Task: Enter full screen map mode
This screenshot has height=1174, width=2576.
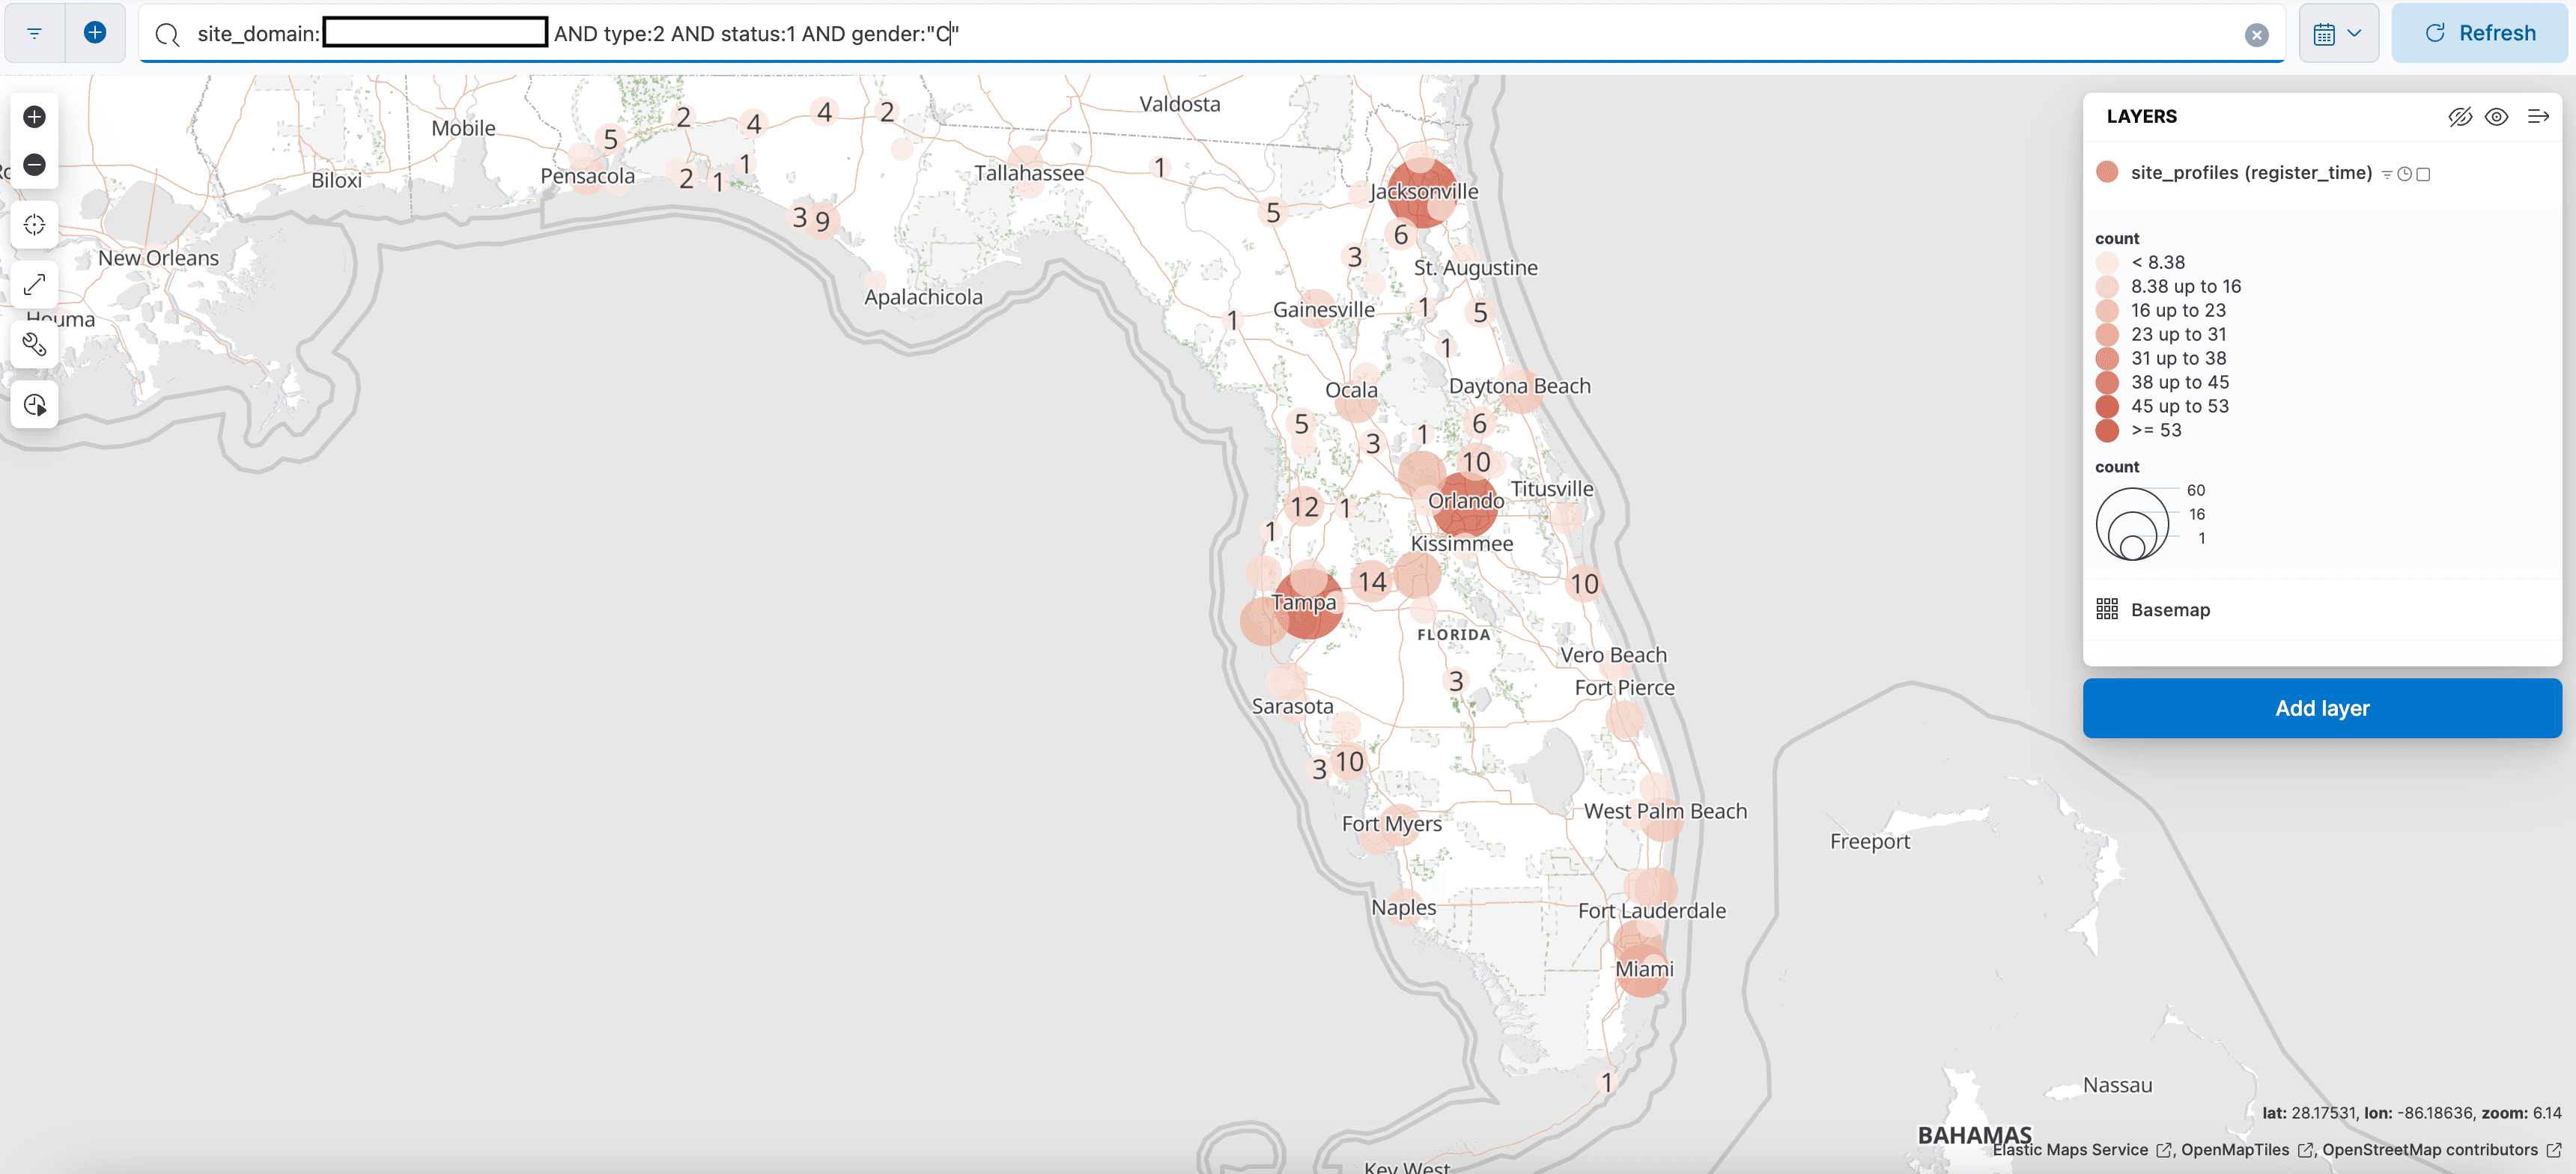Action: [x=34, y=285]
